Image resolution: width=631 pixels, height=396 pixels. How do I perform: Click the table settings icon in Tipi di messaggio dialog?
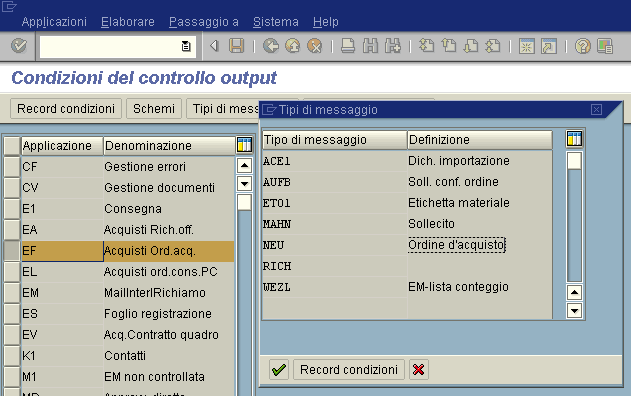574,139
